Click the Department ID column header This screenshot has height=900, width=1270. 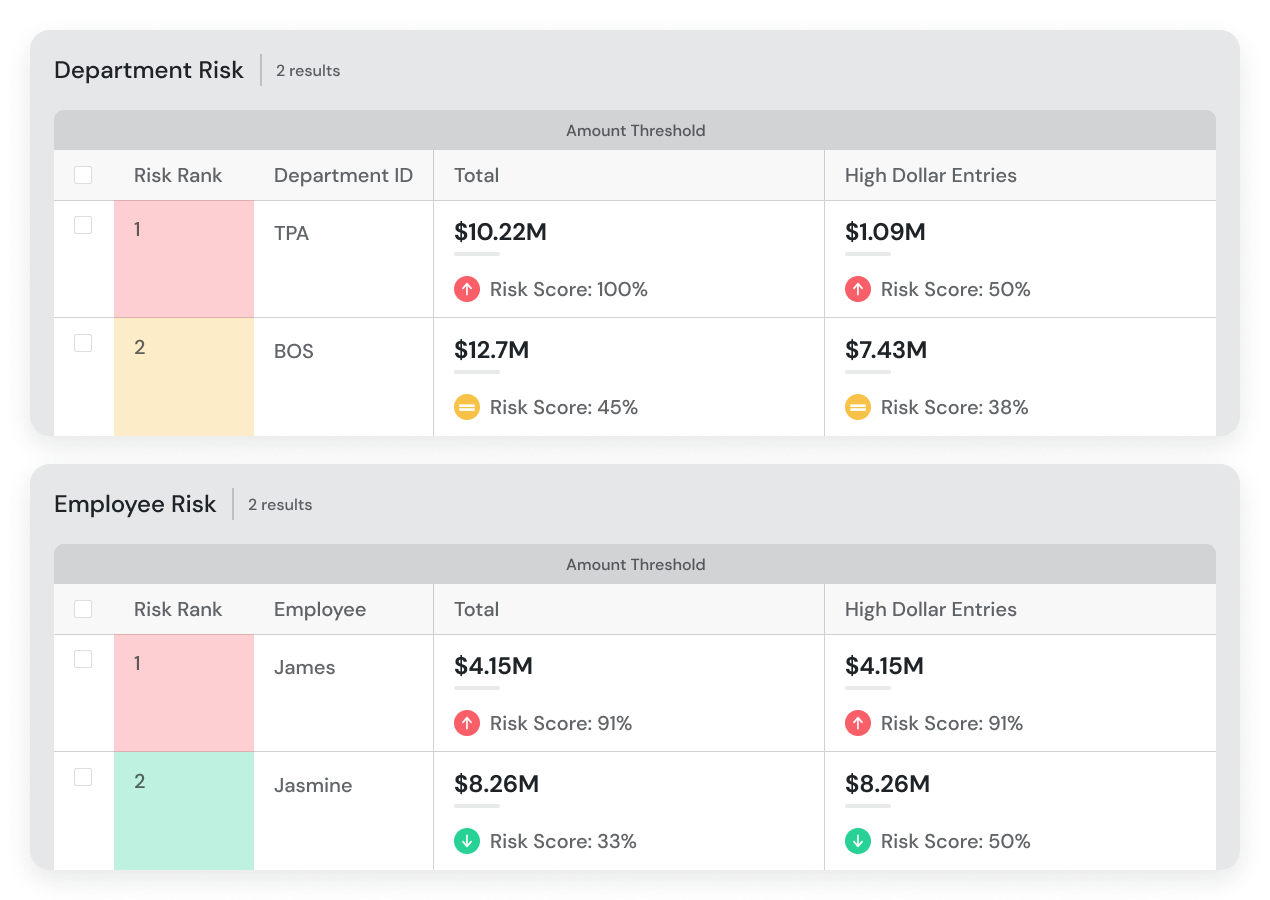coord(343,175)
